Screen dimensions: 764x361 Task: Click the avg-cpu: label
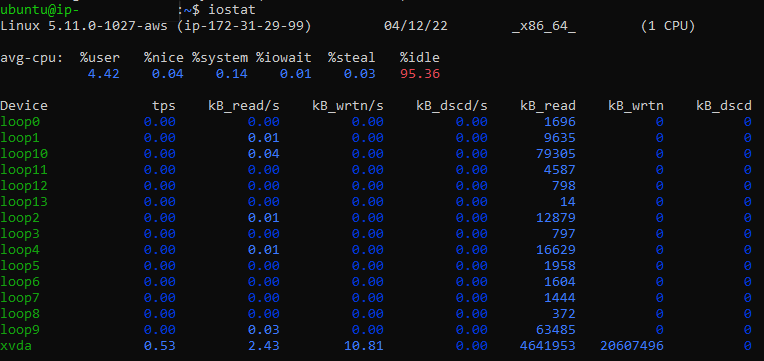tap(32, 58)
